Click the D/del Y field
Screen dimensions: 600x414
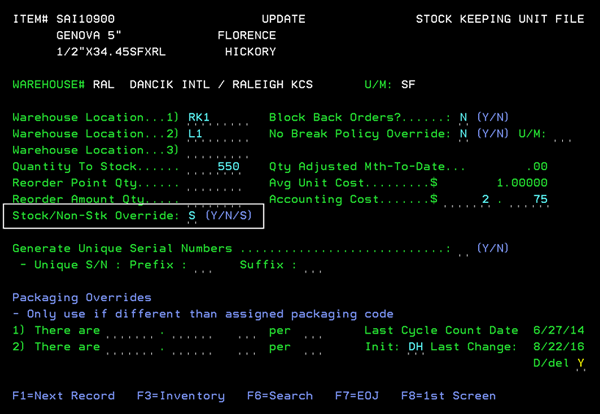[x=580, y=363]
